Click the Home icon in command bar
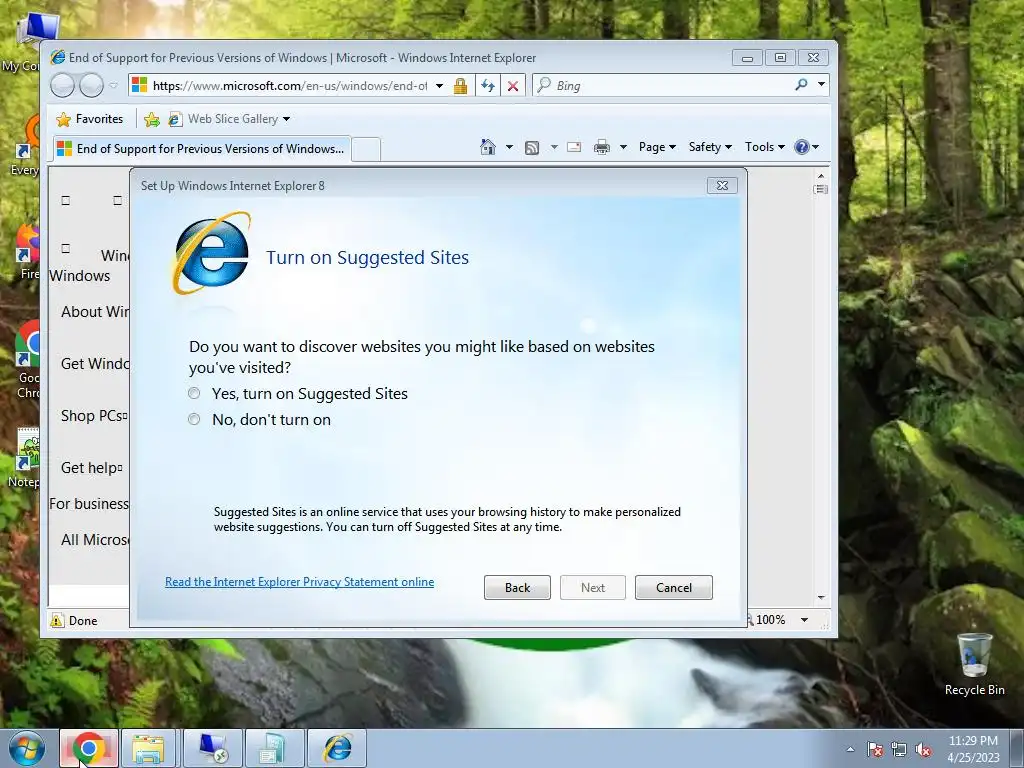This screenshot has width=1024, height=768. coord(488,147)
